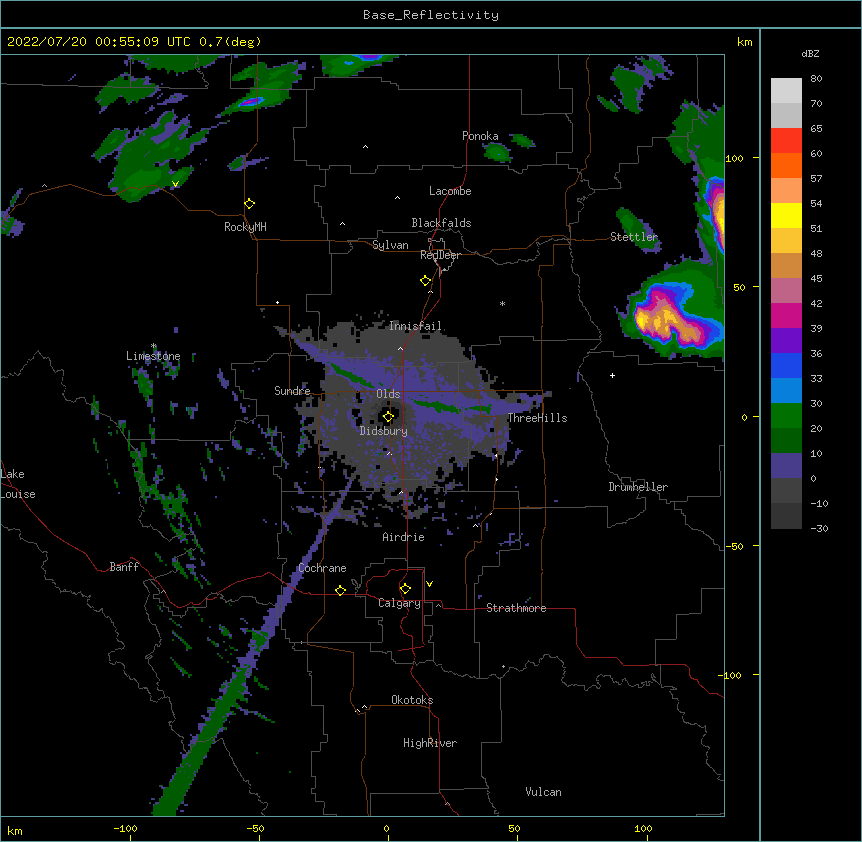Select the magenta 42–39 dBZ legend swatch
The width and height of the screenshot is (862, 842).
[786, 315]
